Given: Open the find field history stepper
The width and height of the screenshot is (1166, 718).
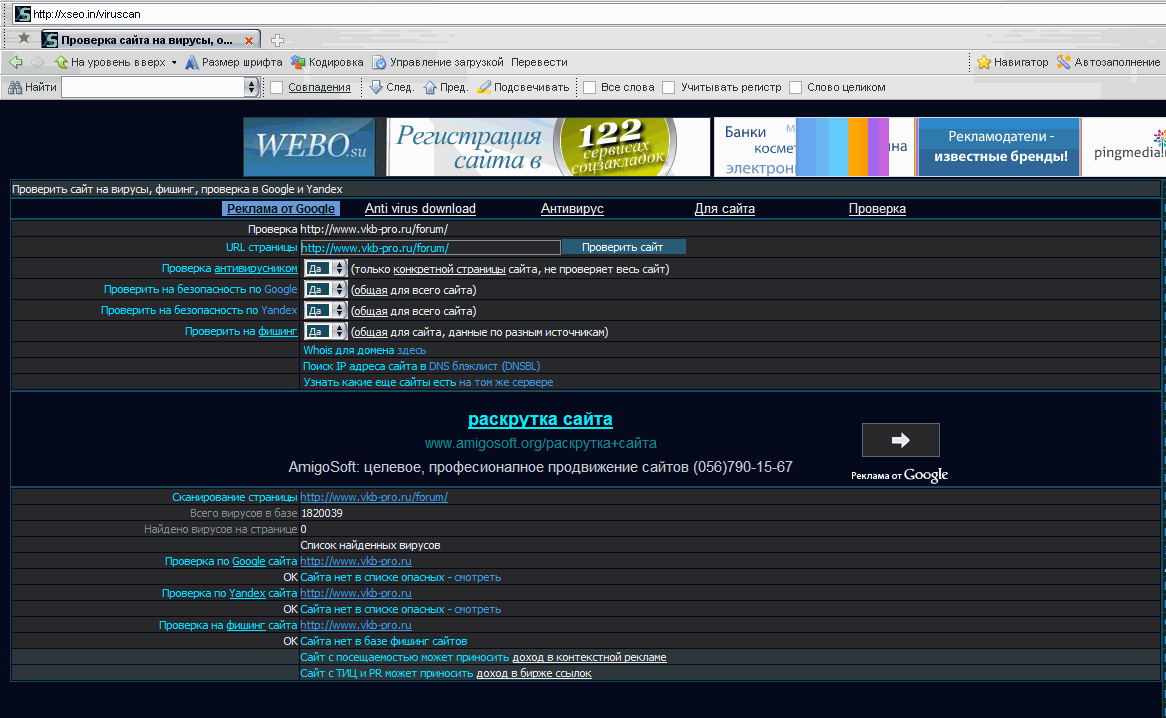Looking at the screenshot, I should tap(251, 87).
